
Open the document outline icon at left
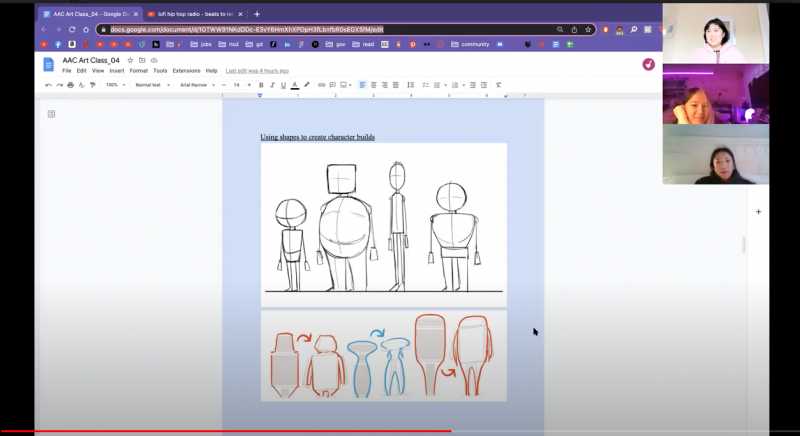pyautogui.click(x=52, y=114)
